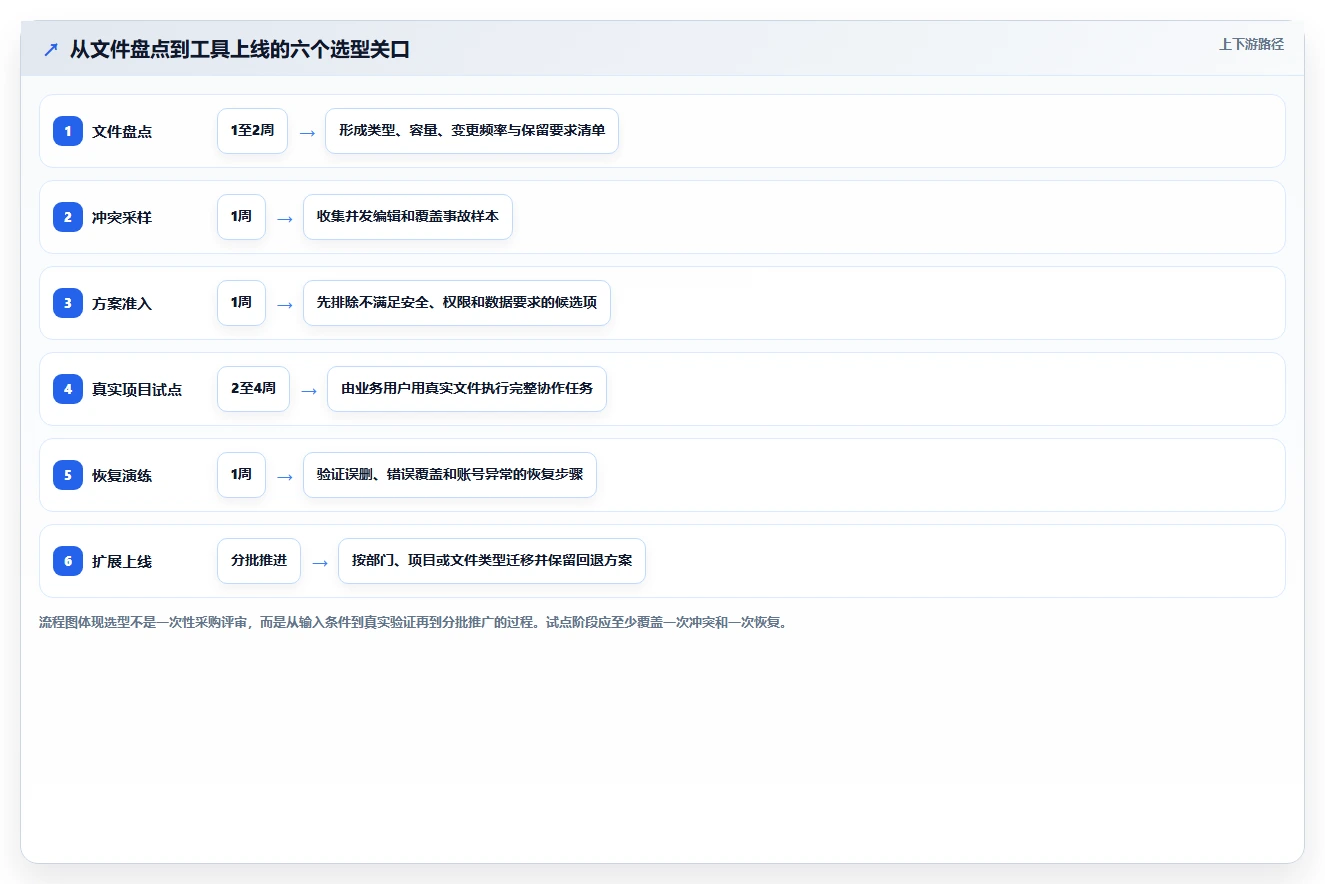Click the 文件盘点 step label
Screen dimensions: 1325x884
click(x=122, y=131)
